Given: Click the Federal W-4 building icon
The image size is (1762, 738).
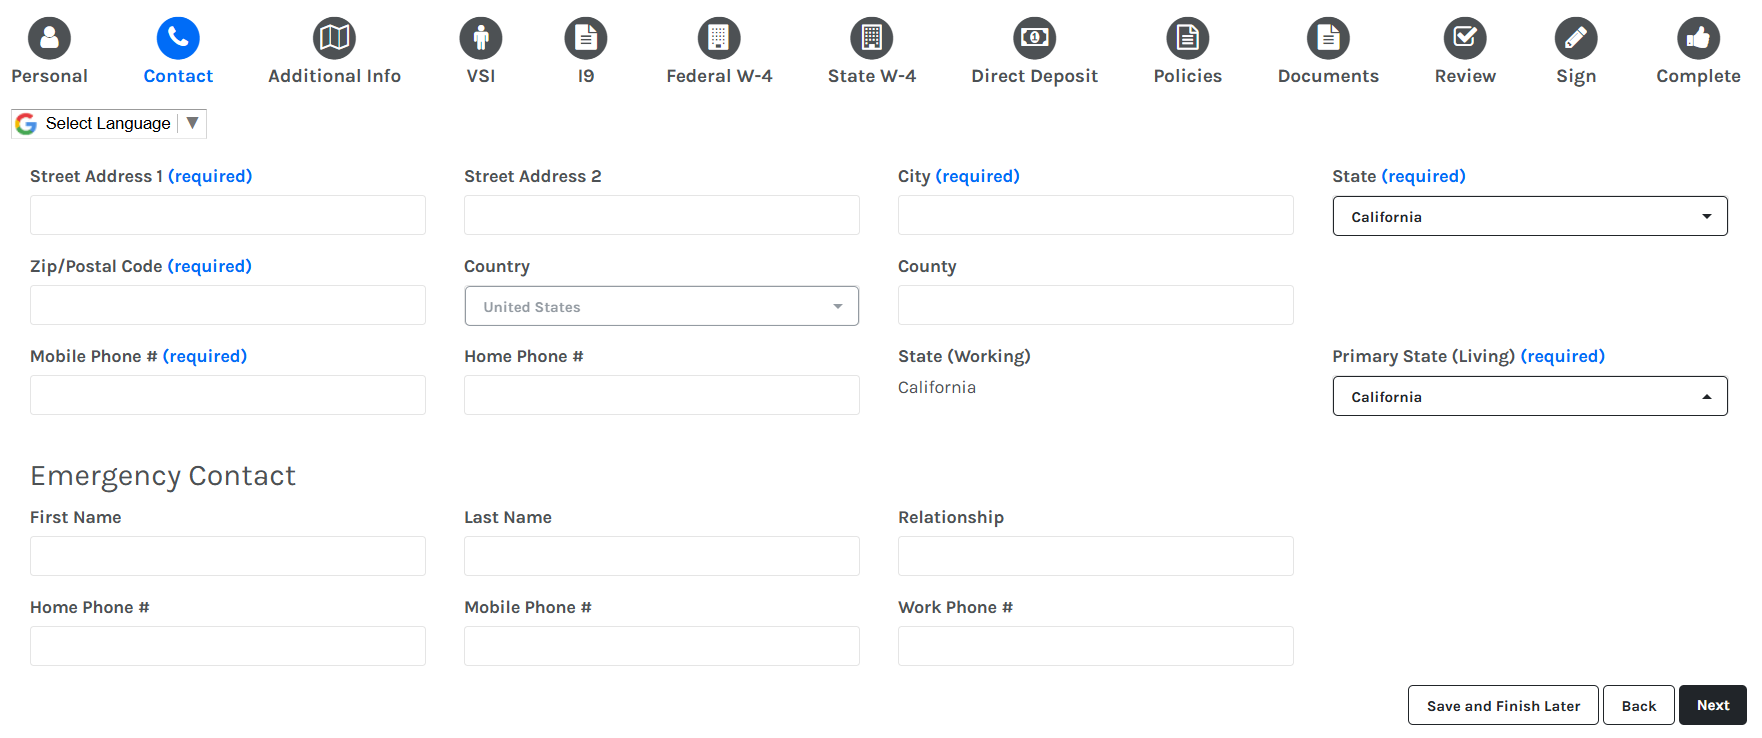Looking at the screenshot, I should 719,38.
